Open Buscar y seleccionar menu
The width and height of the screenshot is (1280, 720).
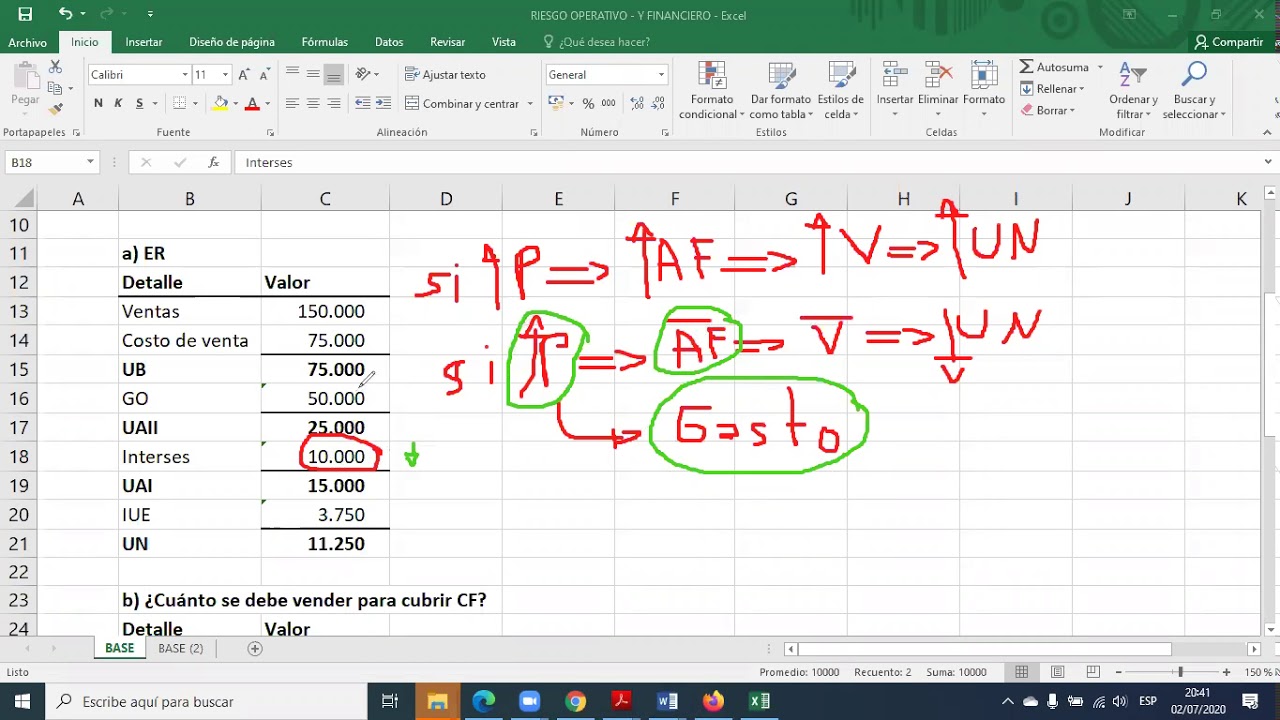pos(1194,91)
